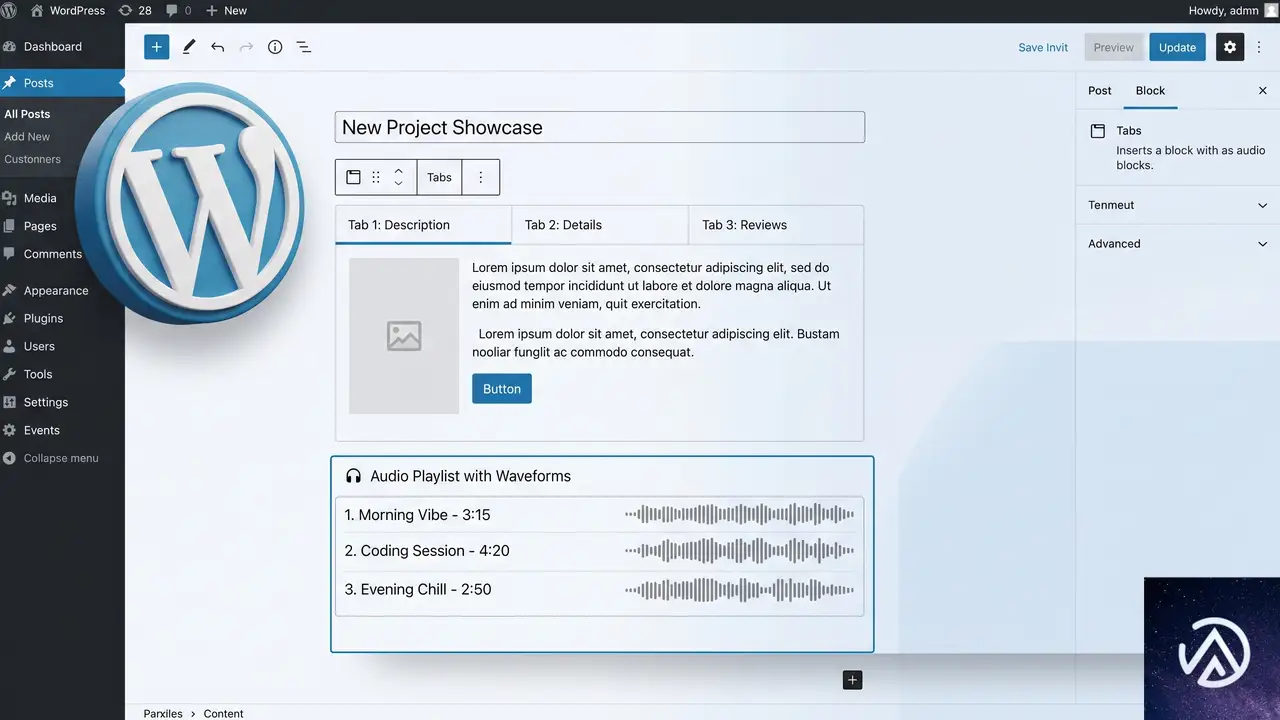Toggle the settings gear sidebar
1280x720 pixels.
click(x=1230, y=47)
